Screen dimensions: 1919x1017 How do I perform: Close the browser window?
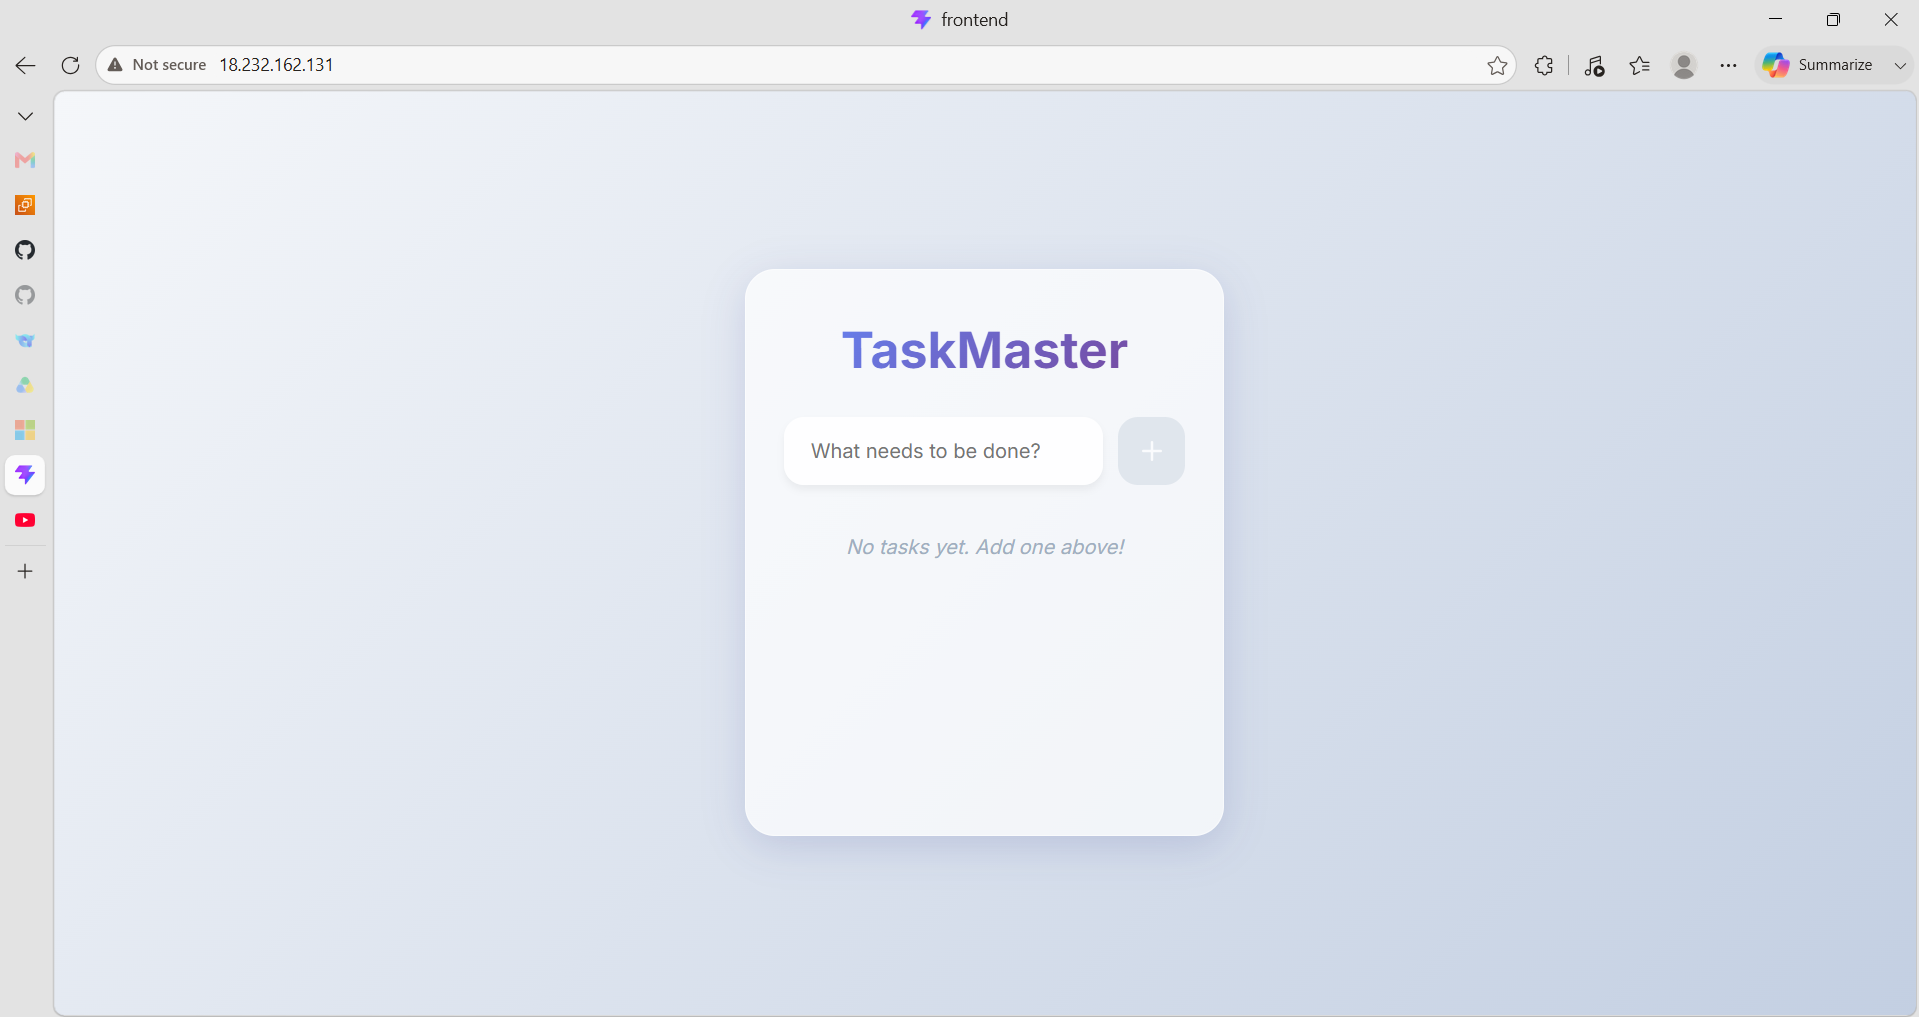[1891, 19]
